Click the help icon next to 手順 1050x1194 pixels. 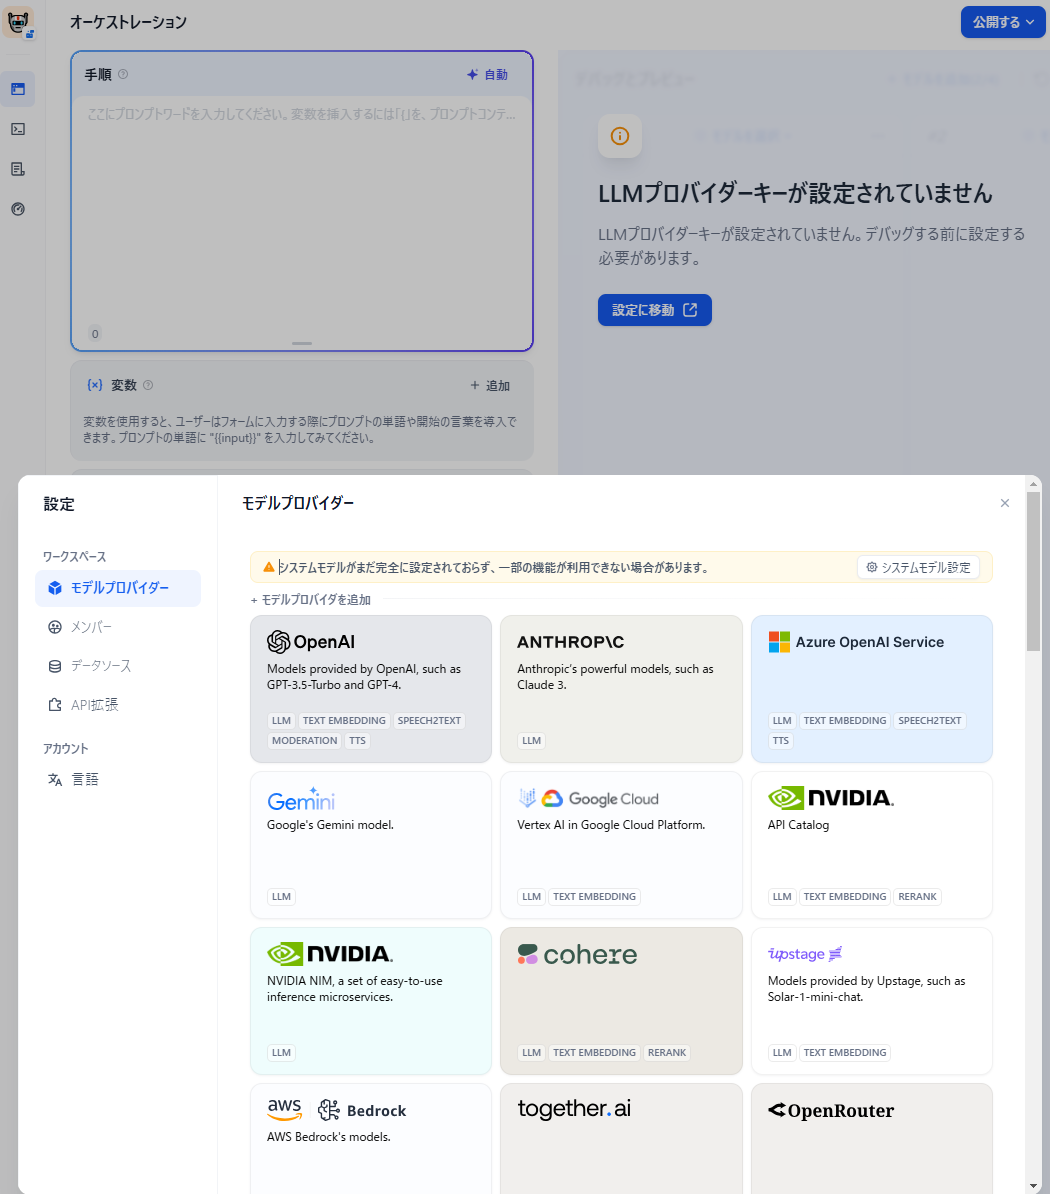123,75
